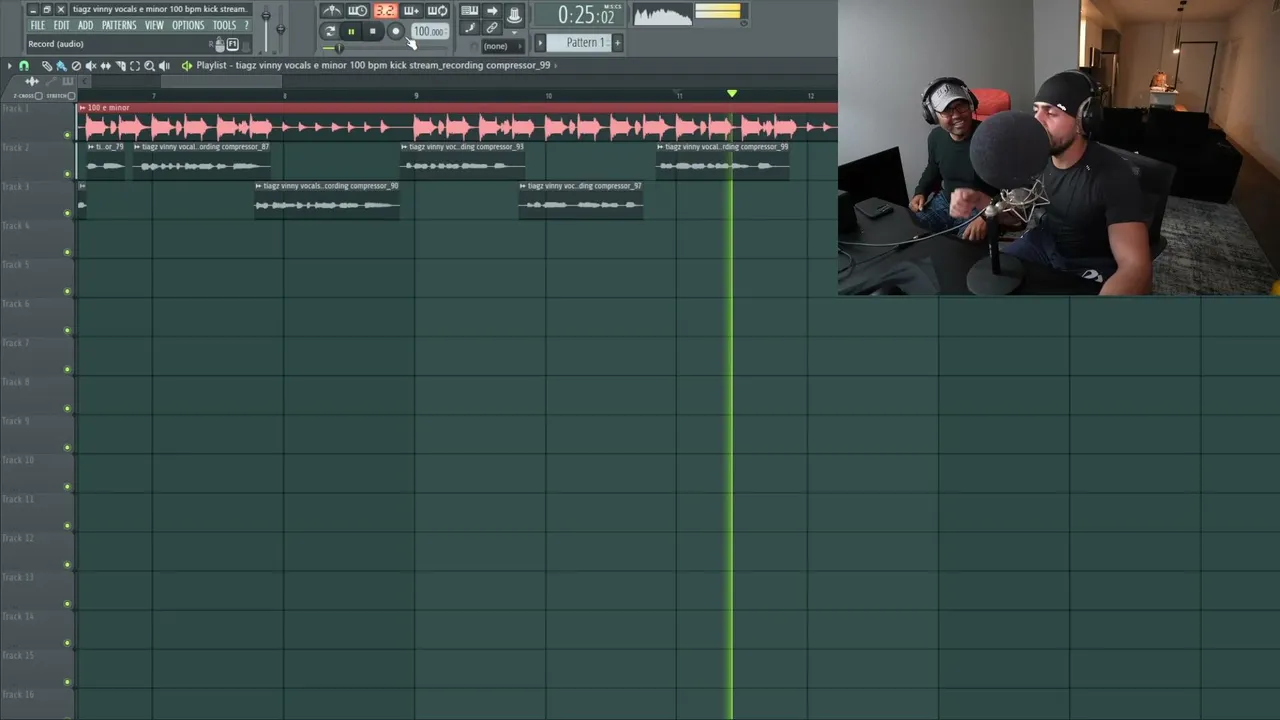This screenshot has height=720, width=1280.
Task: Expand pattern list arrow left of Pattern 1
Action: tap(540, 42)
